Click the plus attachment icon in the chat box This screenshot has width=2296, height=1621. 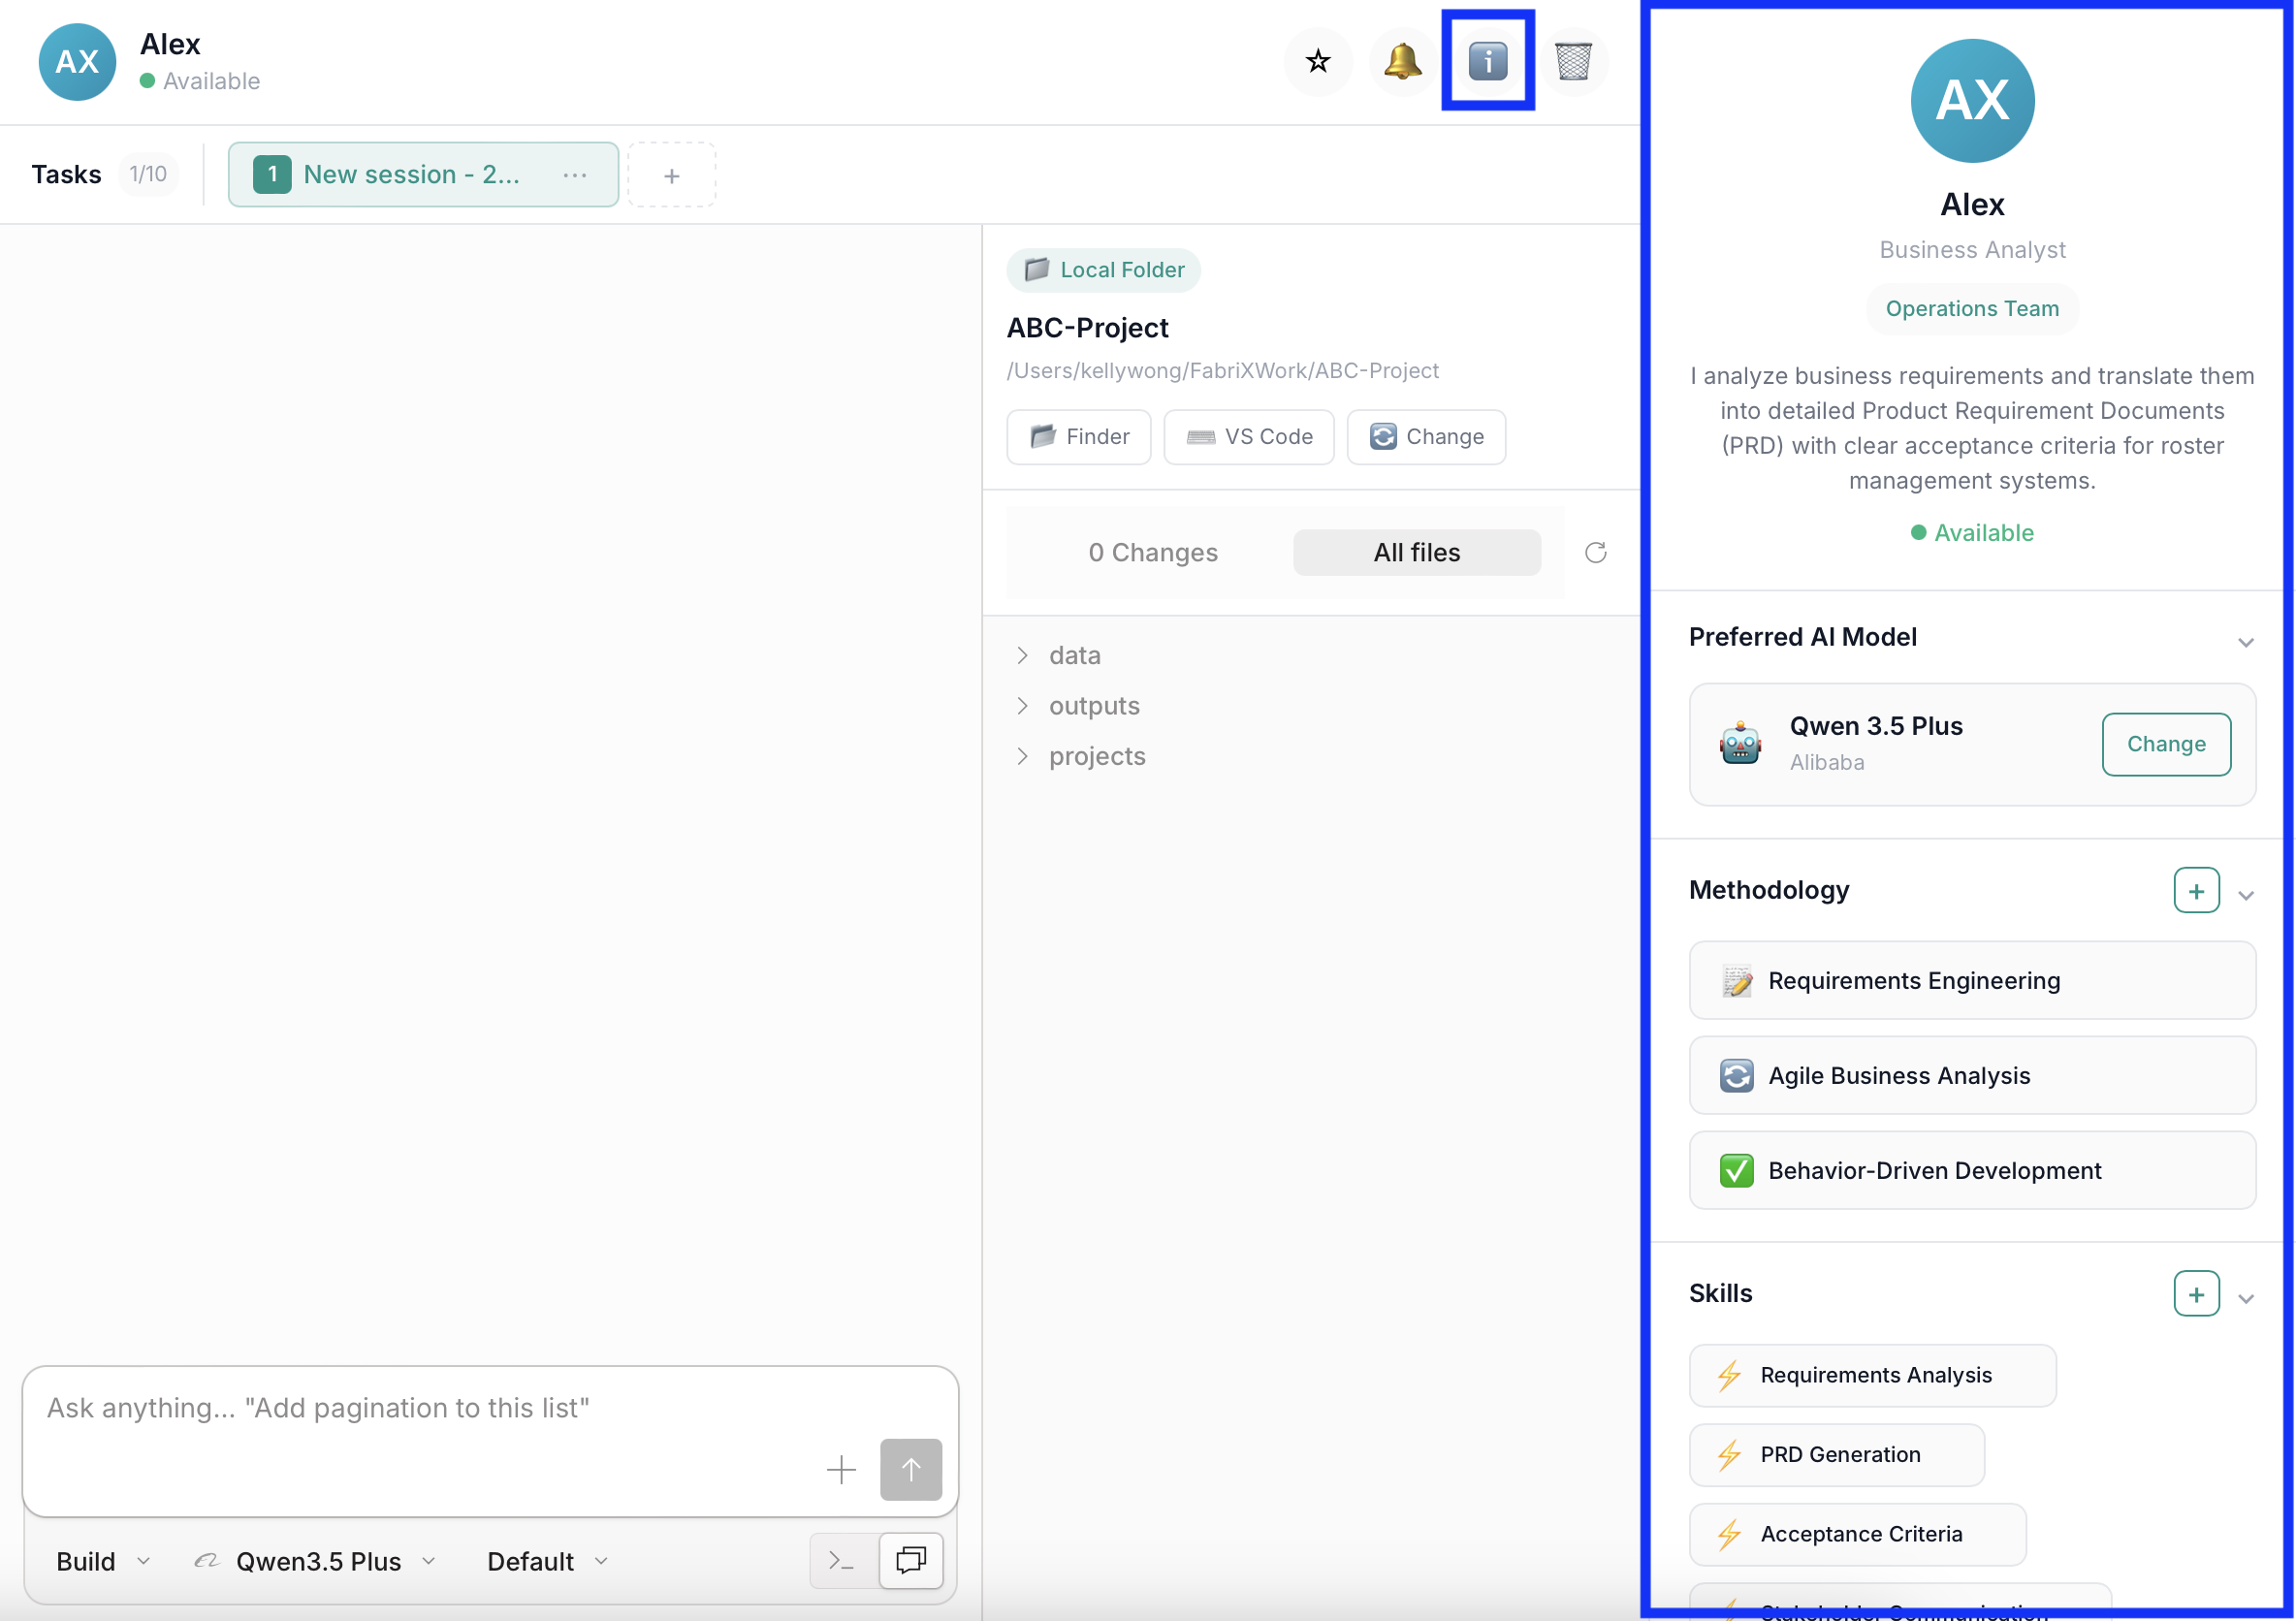(841, 1469)
